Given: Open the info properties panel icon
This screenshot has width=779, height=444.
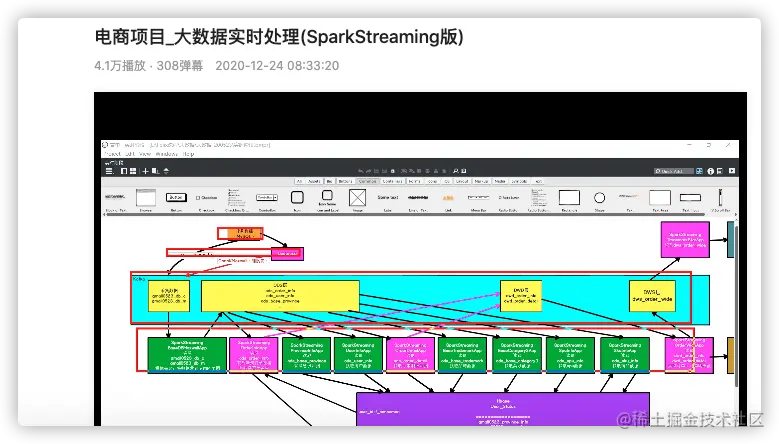Looking at the screenshot, I should 710,171.
